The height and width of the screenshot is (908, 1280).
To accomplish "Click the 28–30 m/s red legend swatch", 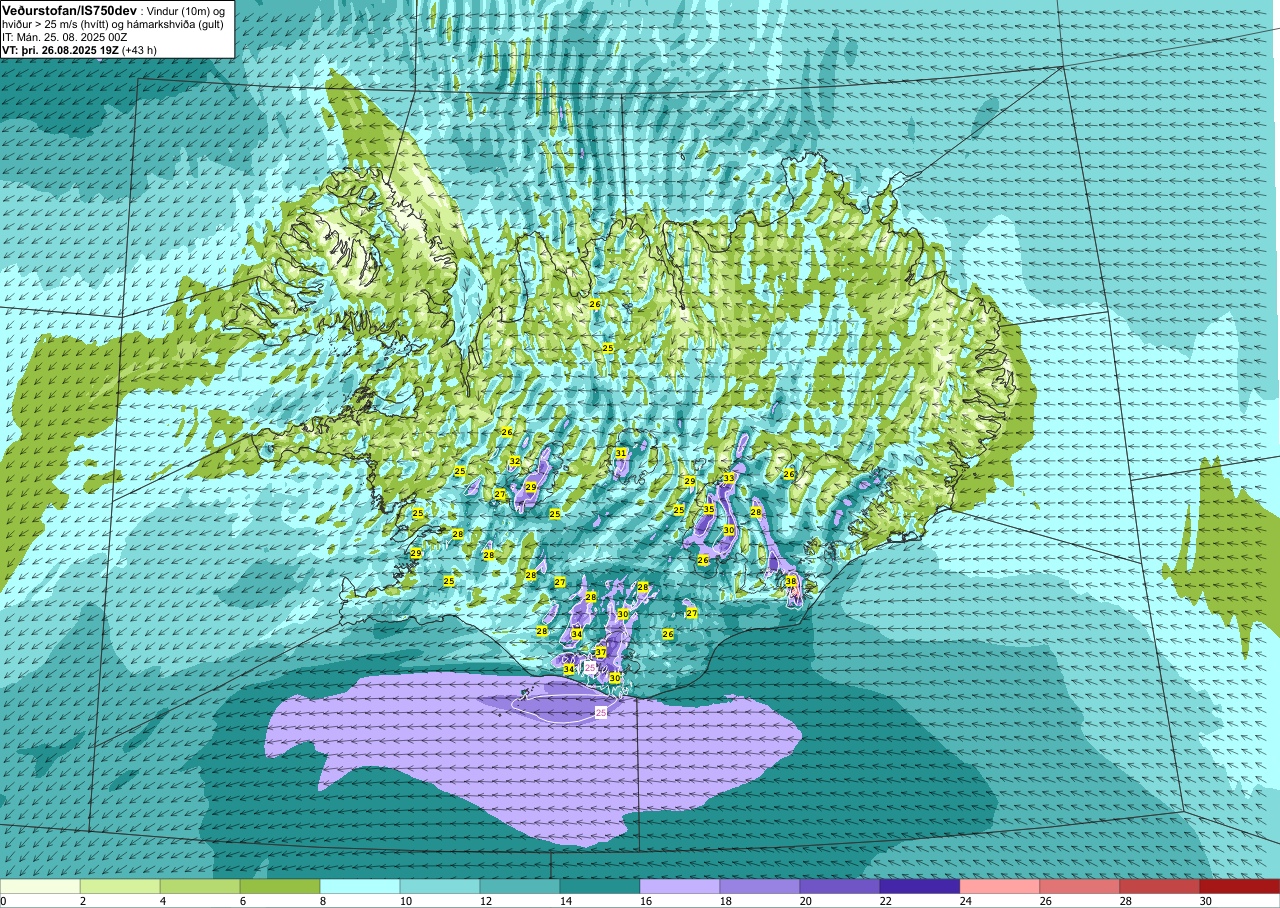I will [1160, 886].
